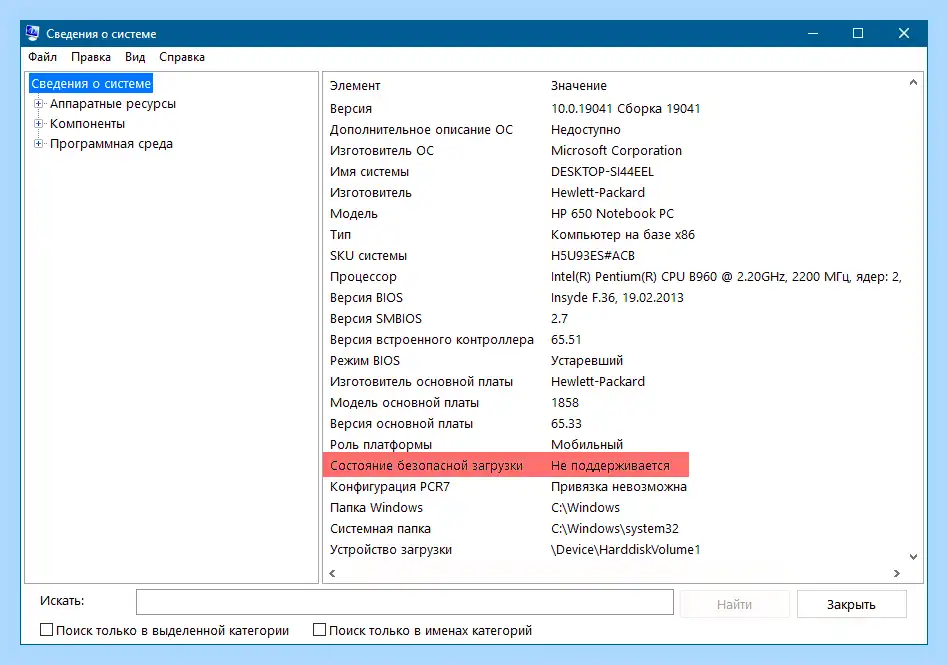This screenshot has width=948, height=665.
Task: Click the value HP 650 Notebook PC
Action: click(x=612, y=213)
